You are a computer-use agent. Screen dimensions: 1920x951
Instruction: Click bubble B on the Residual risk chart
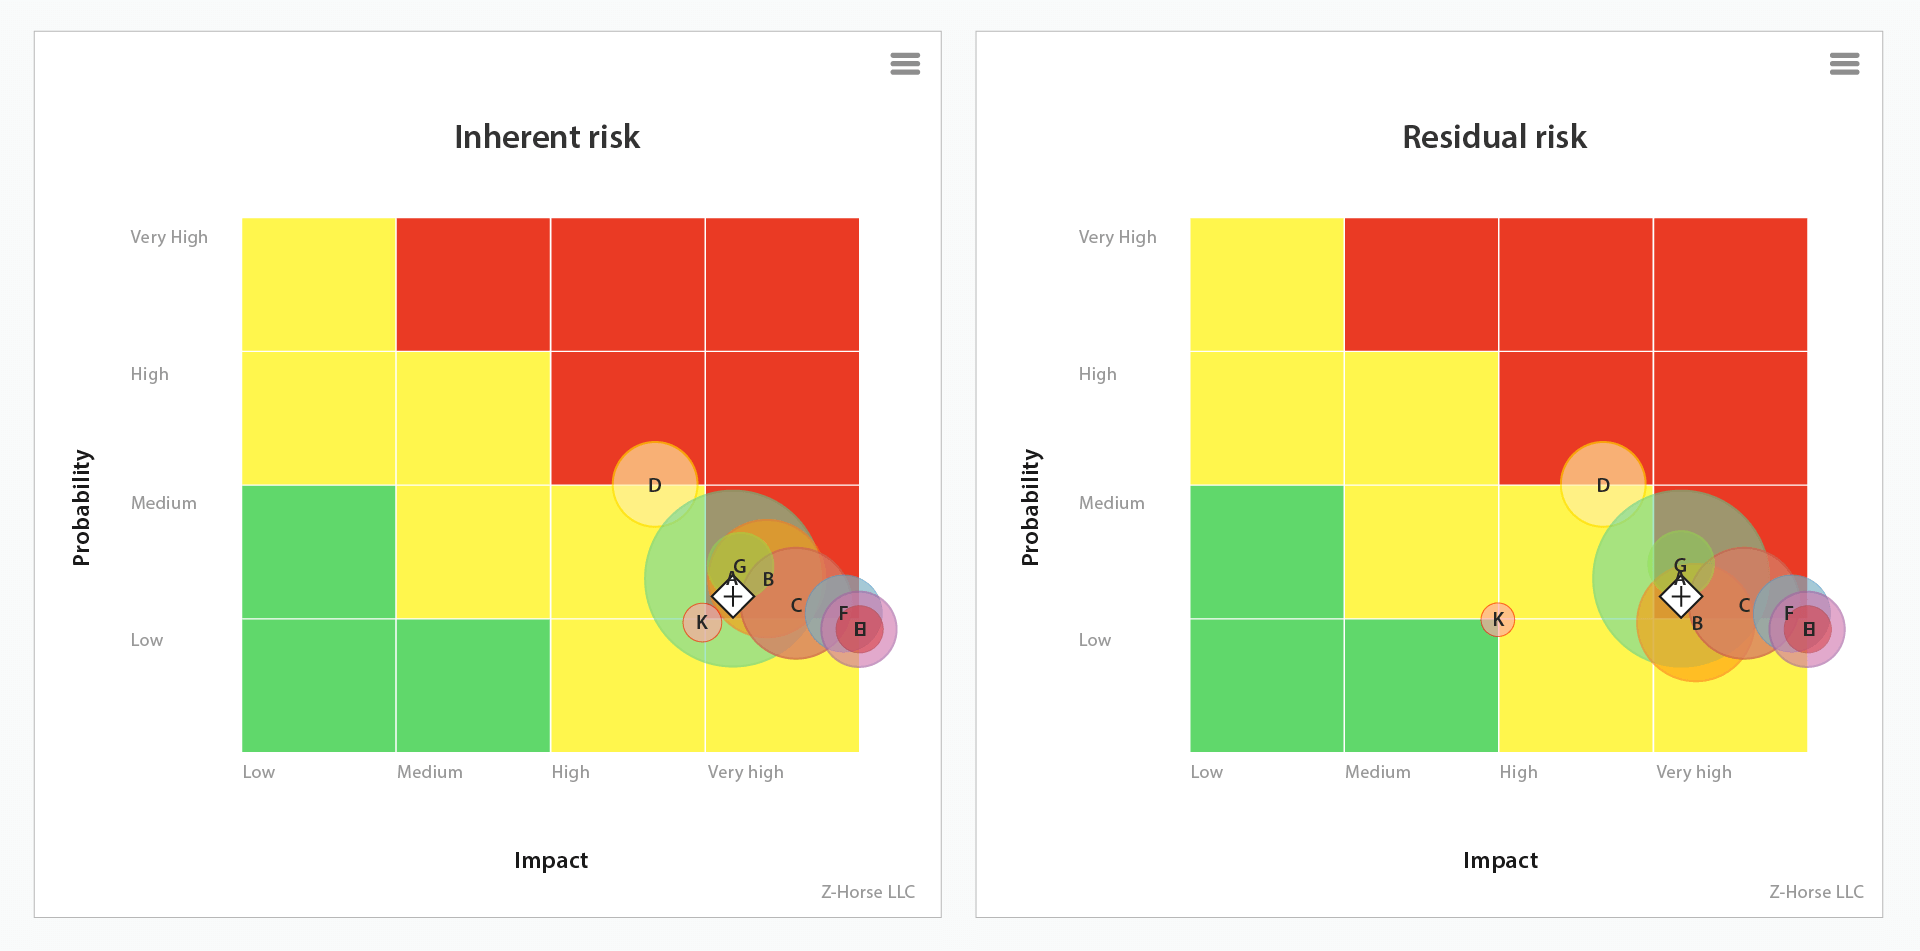click(1697, 622)
